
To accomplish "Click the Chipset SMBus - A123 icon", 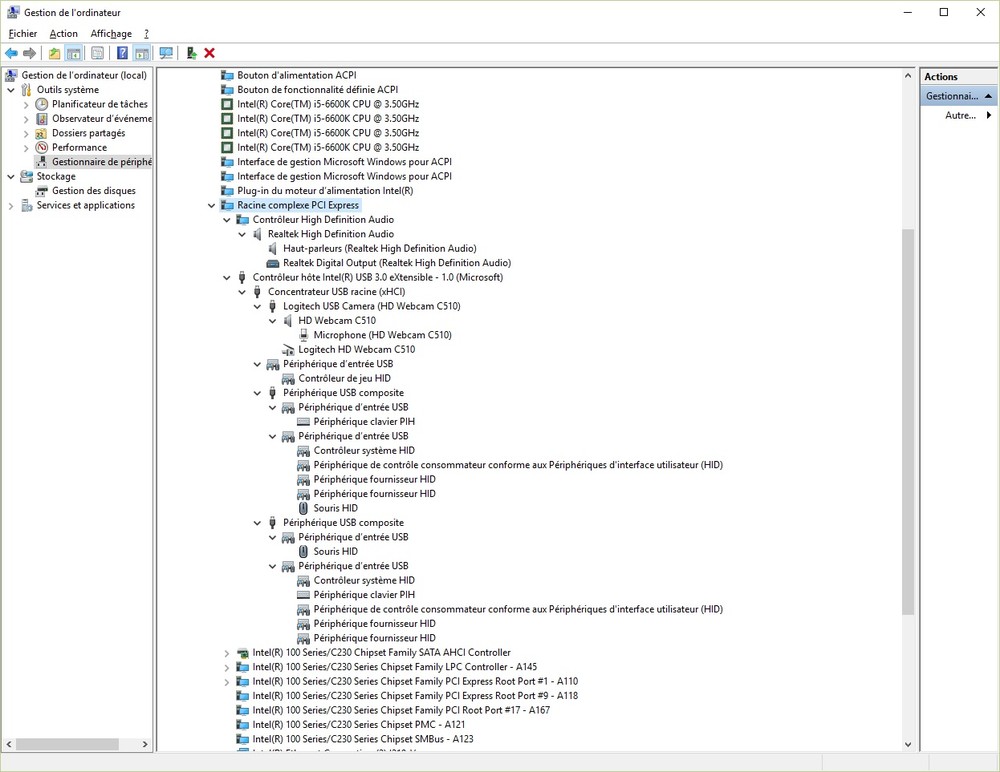I will (x=242, y=739).
